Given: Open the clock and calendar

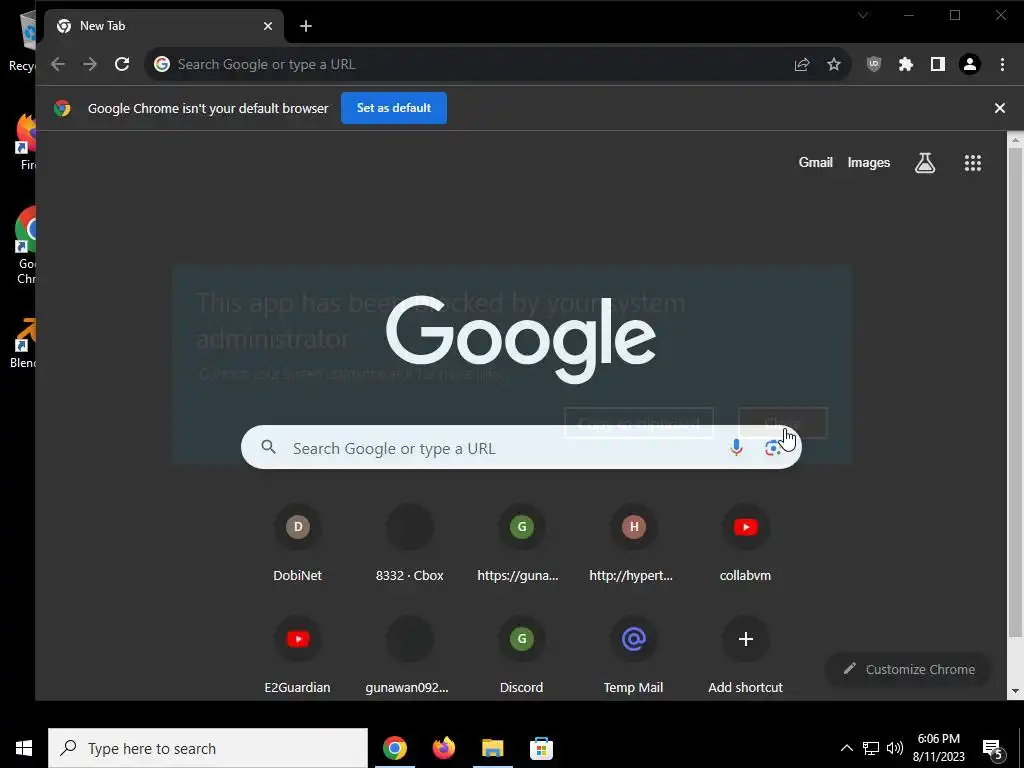Looking at the screenshot, I should [x=938, y=748].
